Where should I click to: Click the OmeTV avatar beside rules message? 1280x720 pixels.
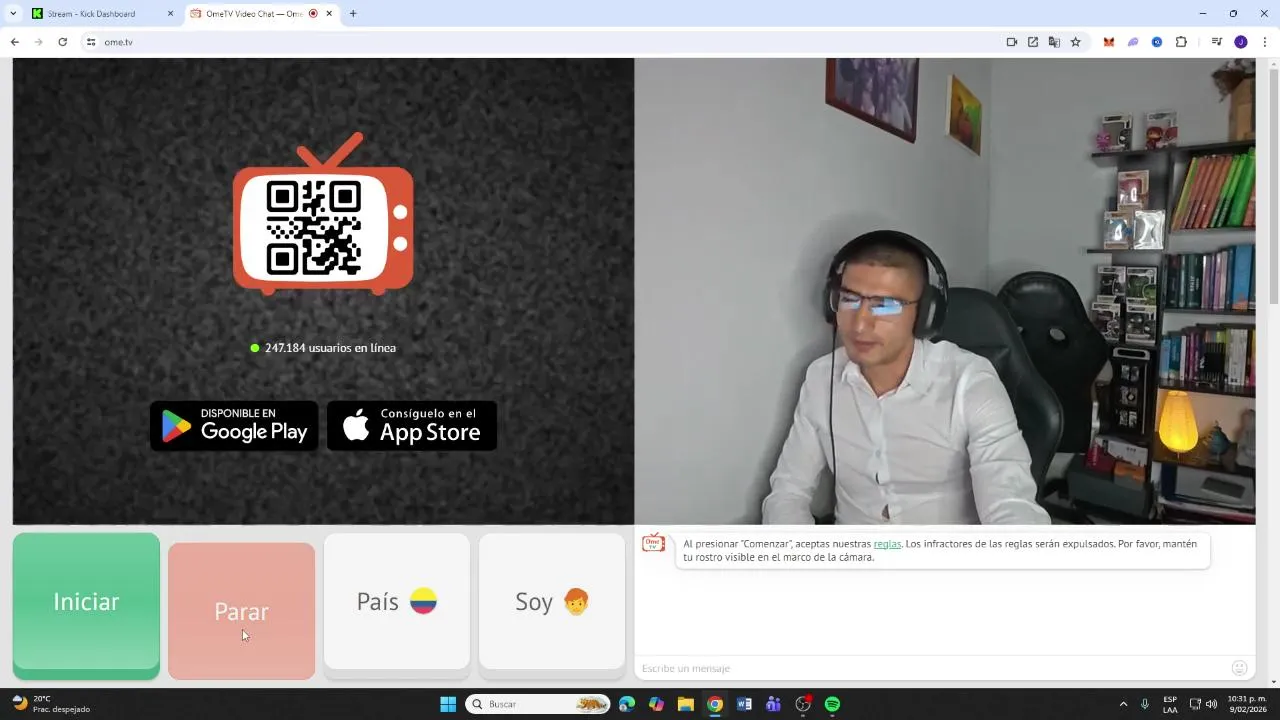tap(653, 543)
